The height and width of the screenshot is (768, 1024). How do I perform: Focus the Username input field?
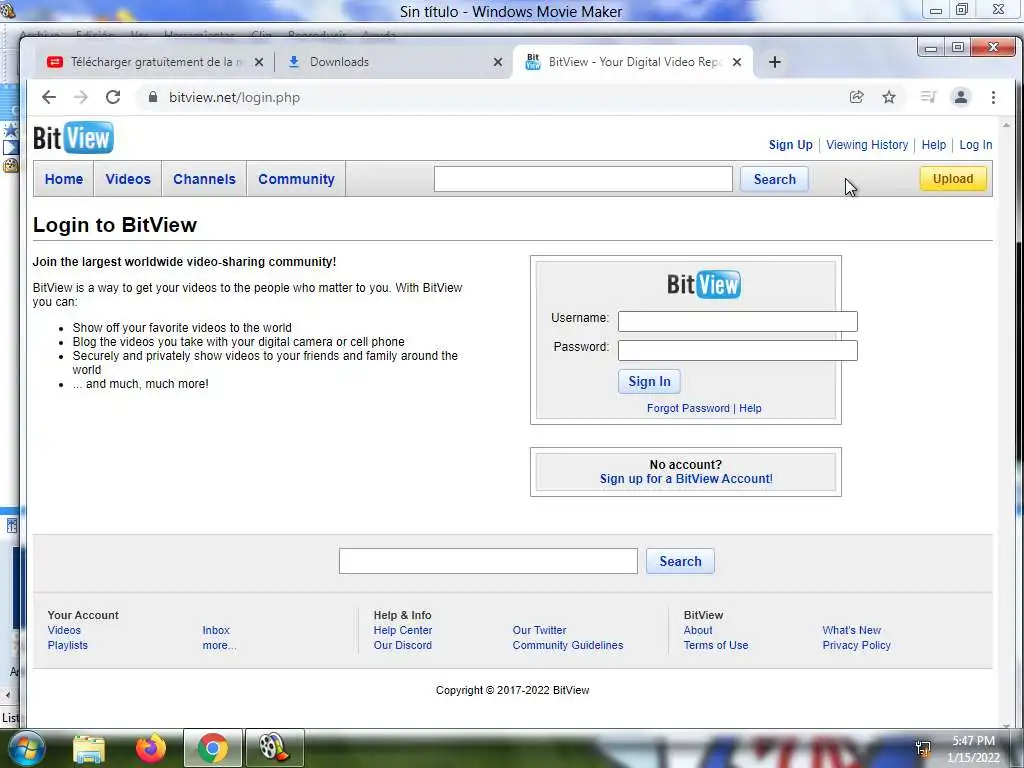(x=737, y=321)
